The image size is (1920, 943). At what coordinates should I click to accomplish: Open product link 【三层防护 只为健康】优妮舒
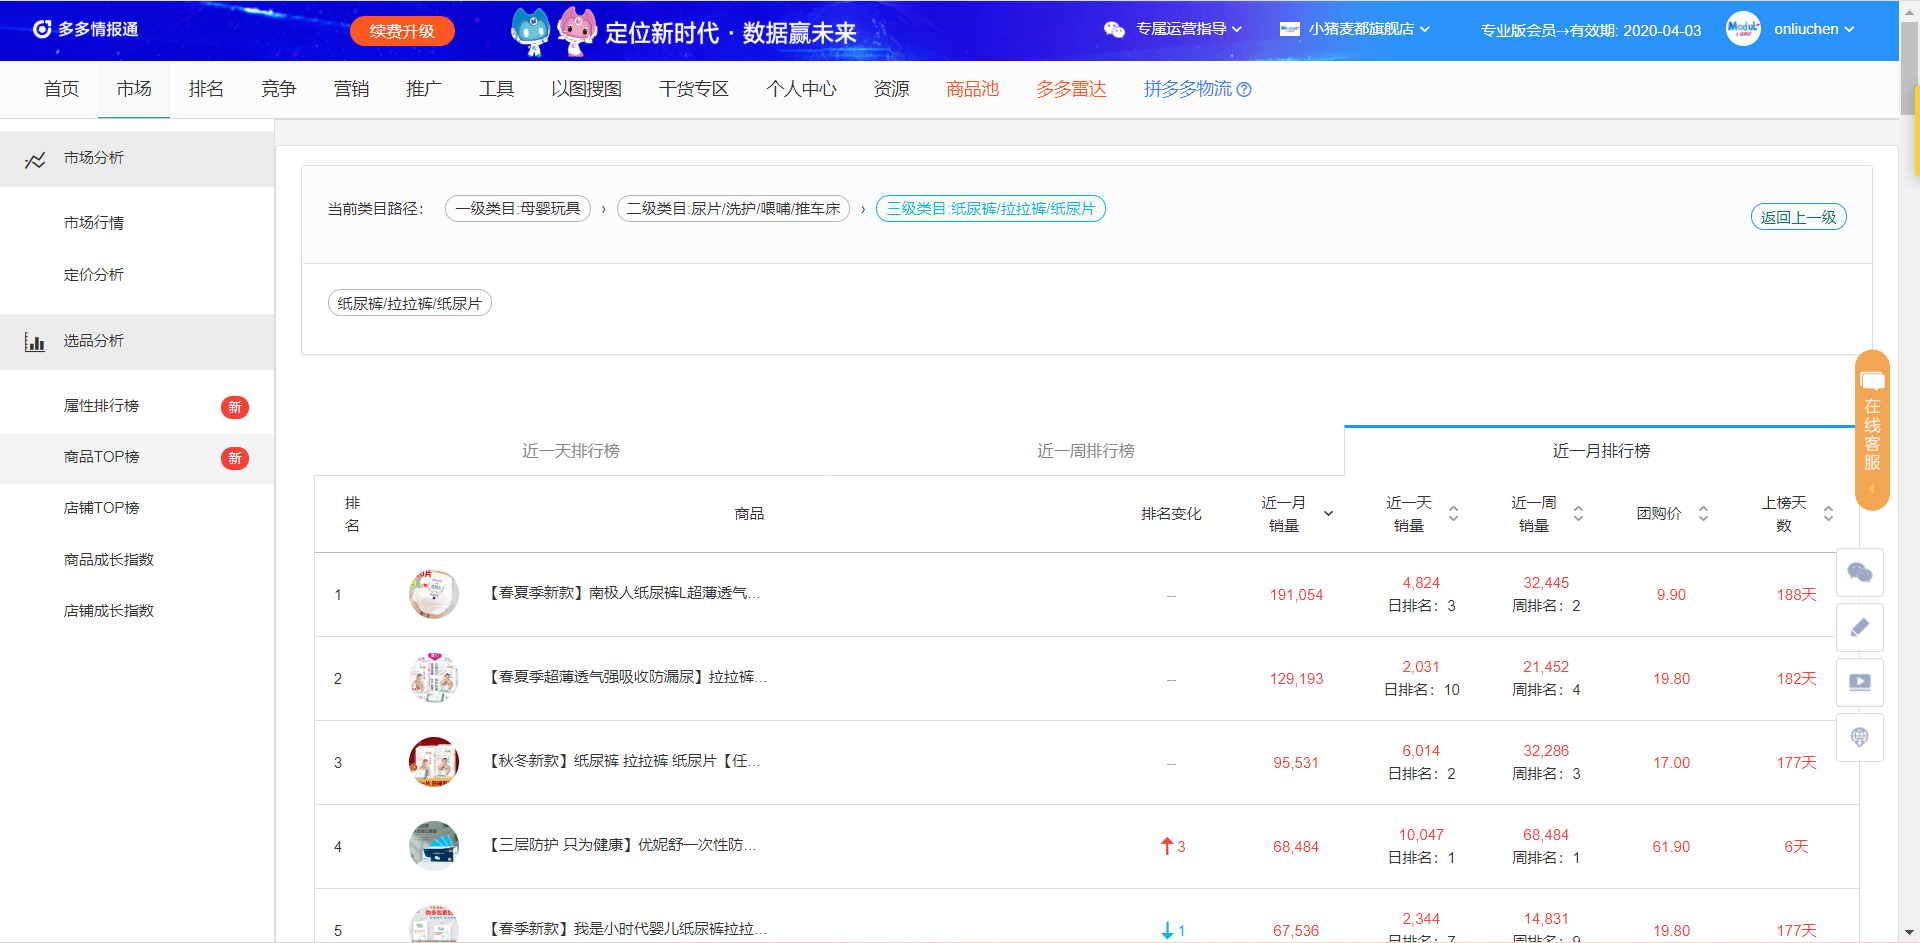coord(621,845)
